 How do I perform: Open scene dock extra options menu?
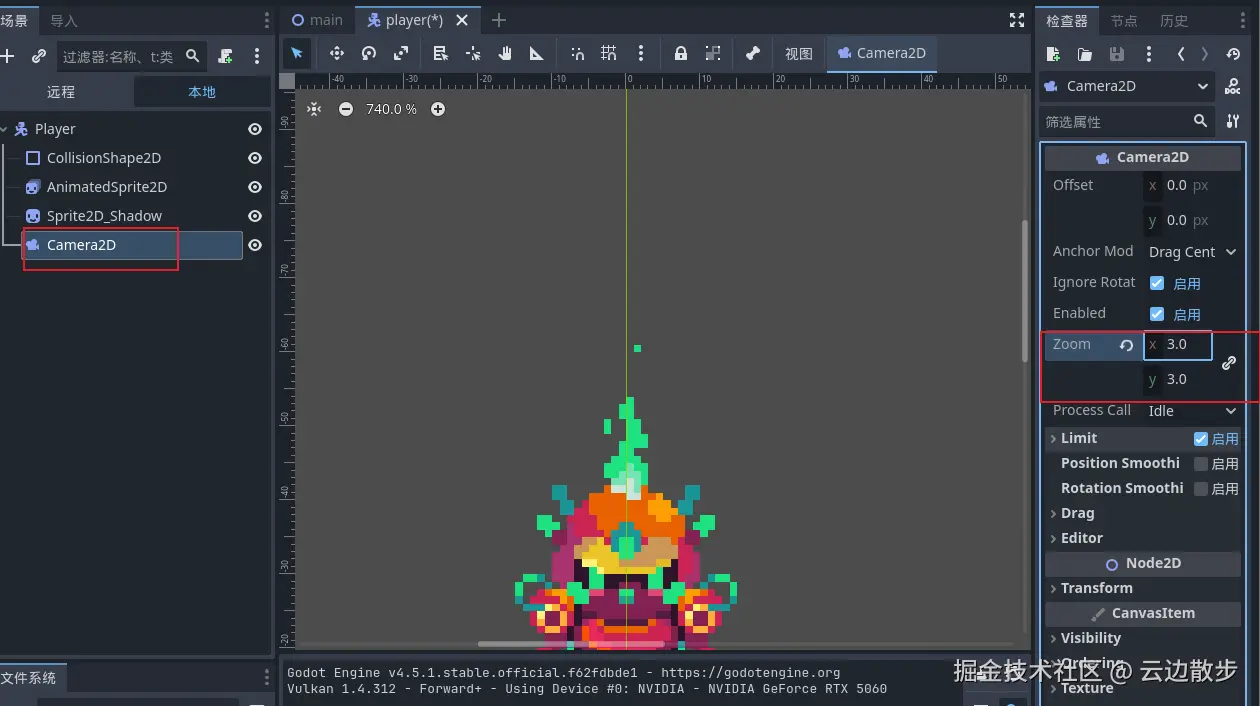[257, 56]
